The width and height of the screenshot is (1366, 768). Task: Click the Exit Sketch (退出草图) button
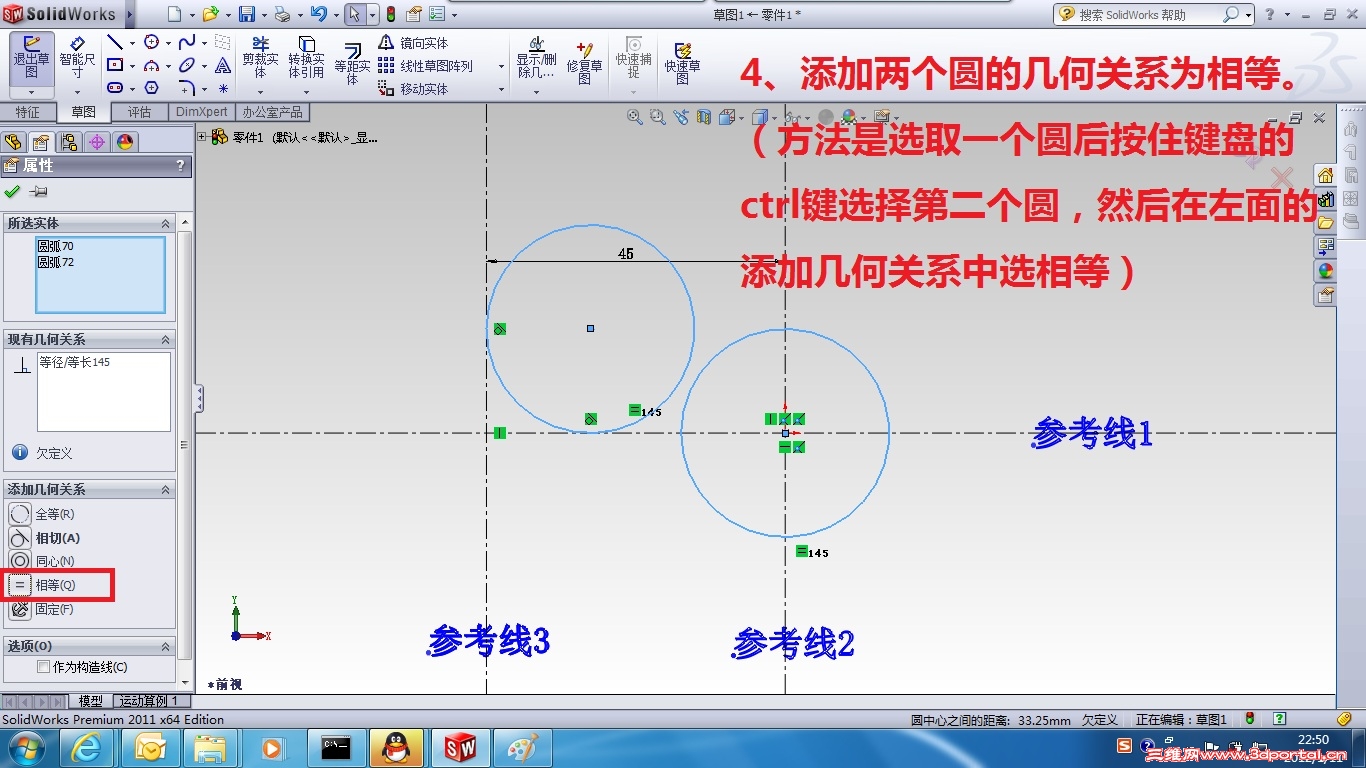click(31, 59)
